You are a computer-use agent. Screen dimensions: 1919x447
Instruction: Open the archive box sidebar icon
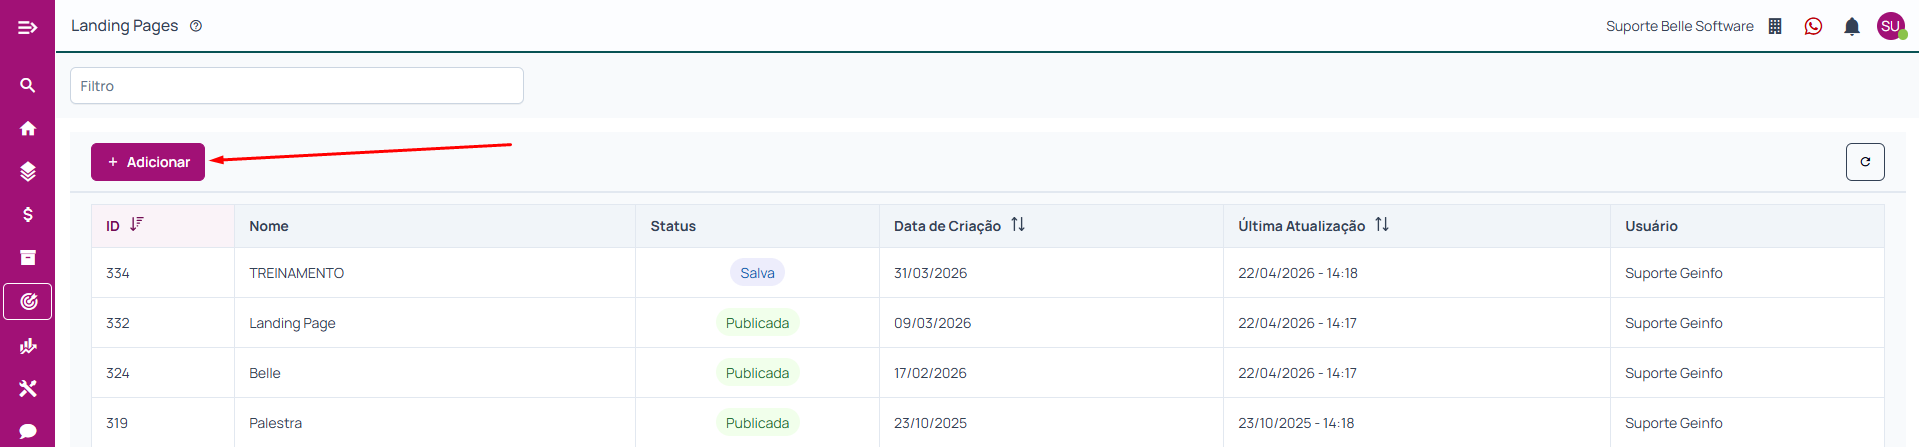point(27,258)
